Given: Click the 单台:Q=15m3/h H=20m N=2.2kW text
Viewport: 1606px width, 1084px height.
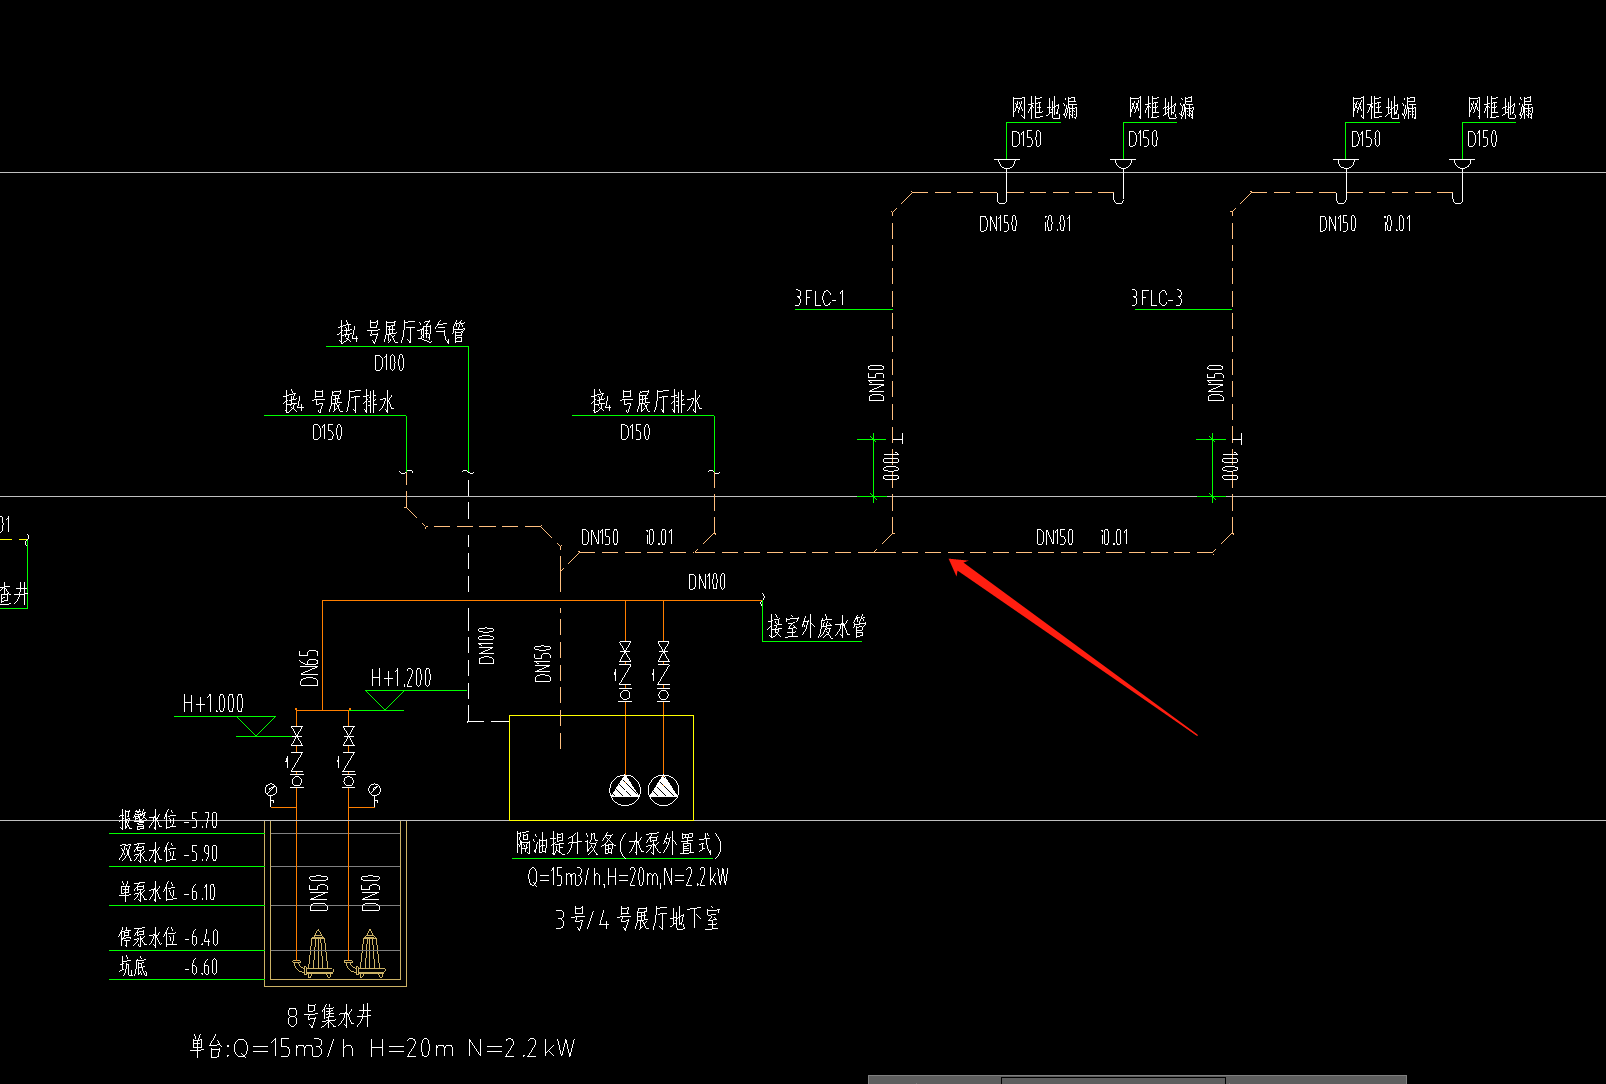Looking at the screenshot, I should tap(382, 1048).
